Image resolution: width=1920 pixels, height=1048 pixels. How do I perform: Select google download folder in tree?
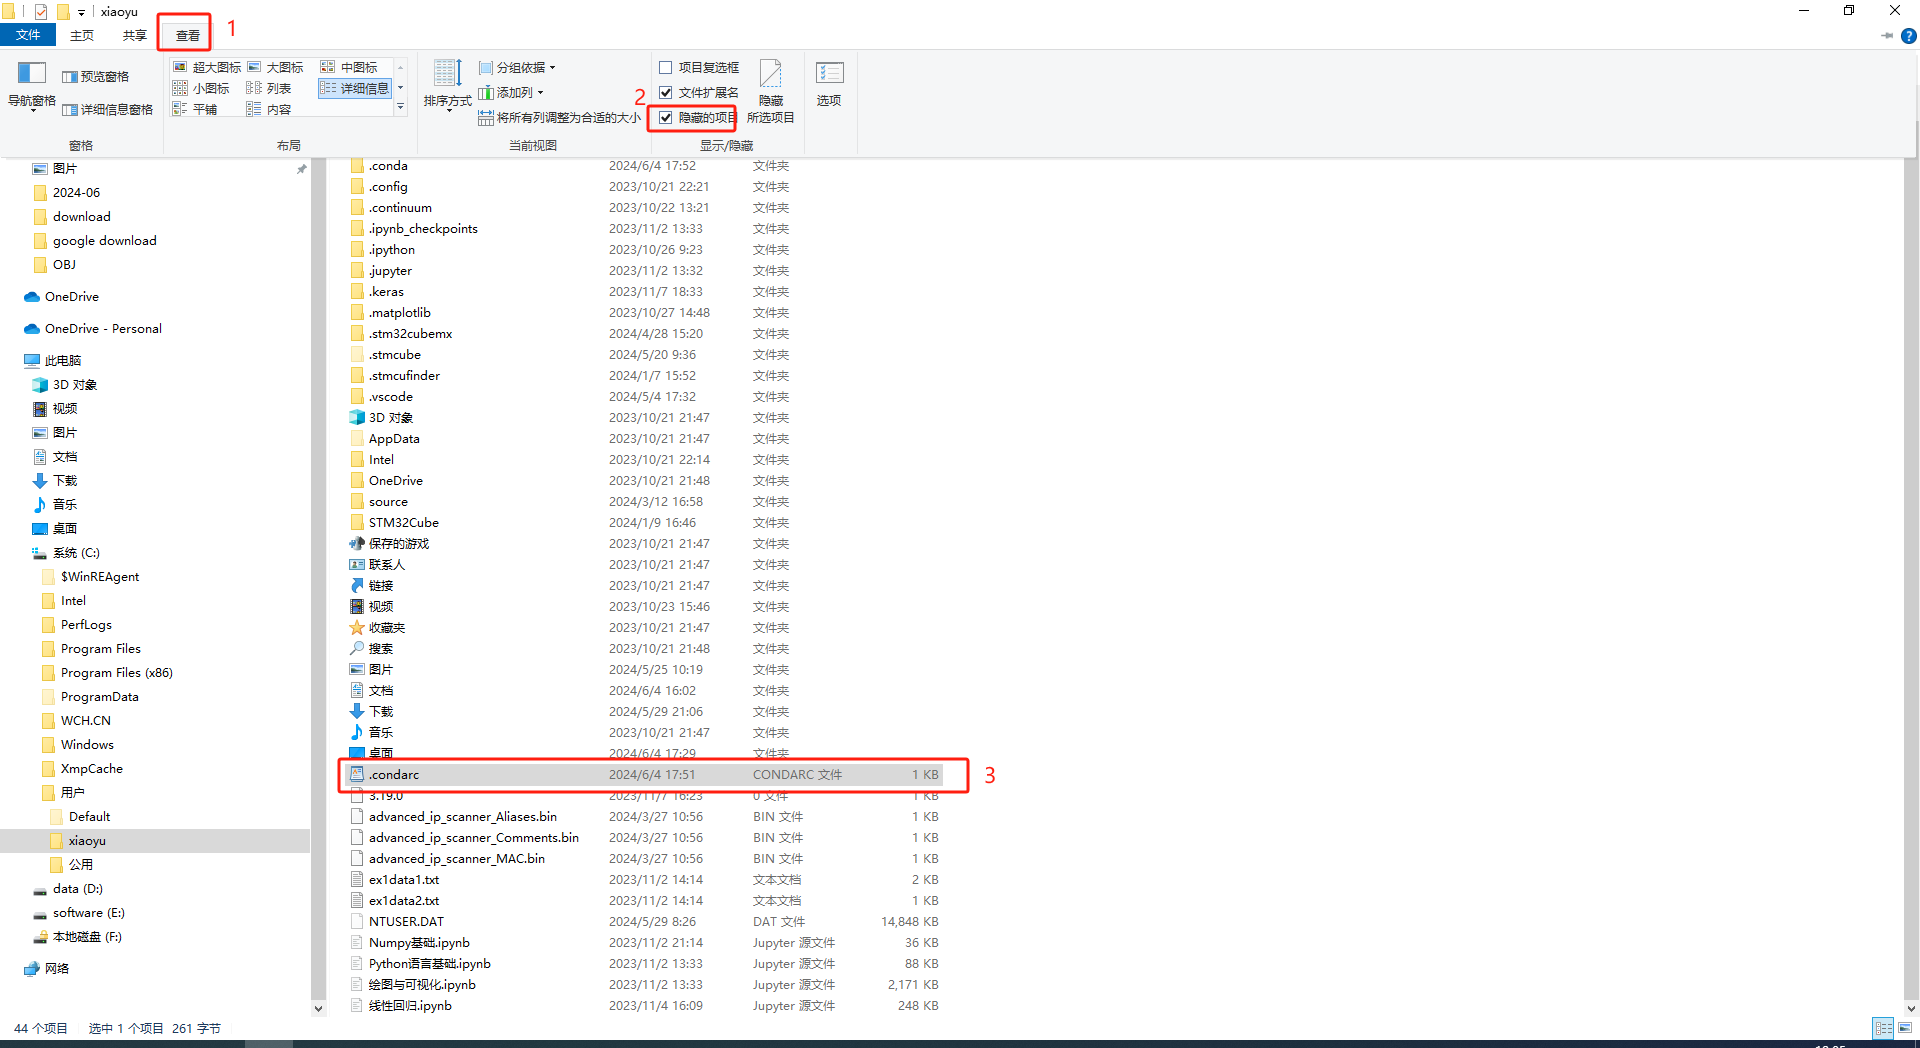pos(96,241)
